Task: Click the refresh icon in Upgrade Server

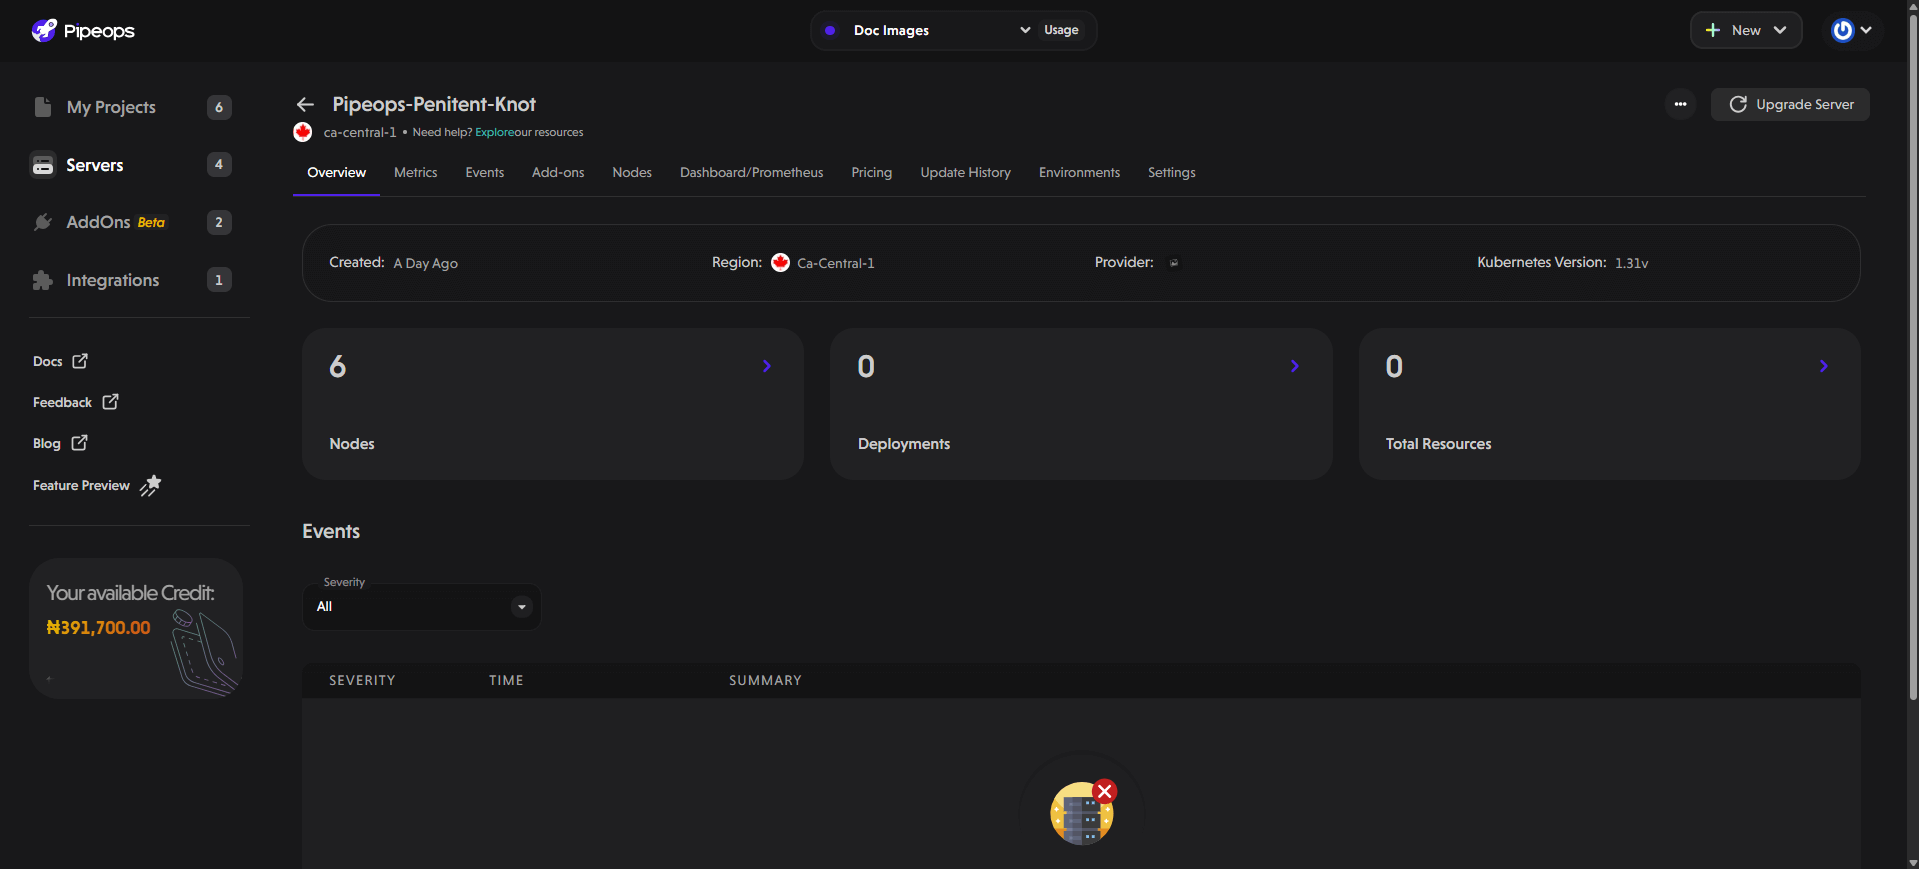Action: [1738, 104]
